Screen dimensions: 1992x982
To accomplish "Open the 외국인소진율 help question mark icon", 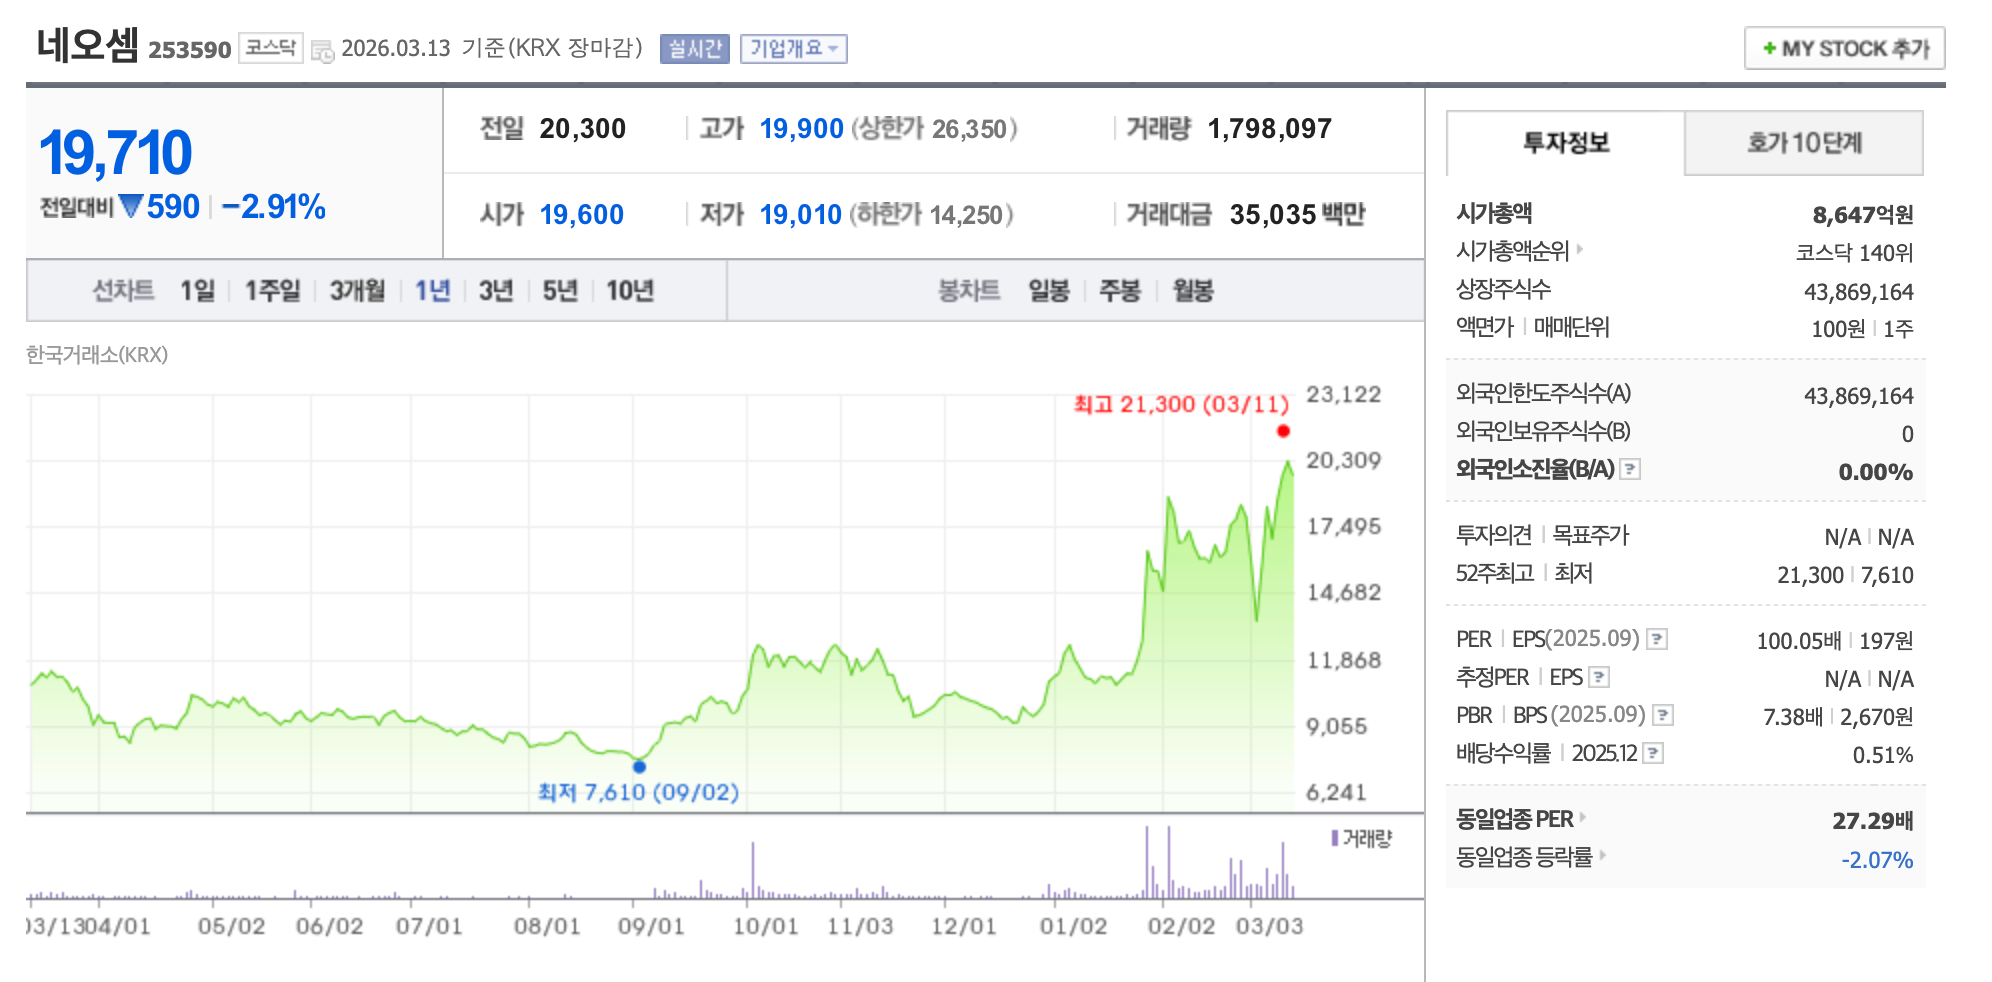I will tap(1630, 469).
